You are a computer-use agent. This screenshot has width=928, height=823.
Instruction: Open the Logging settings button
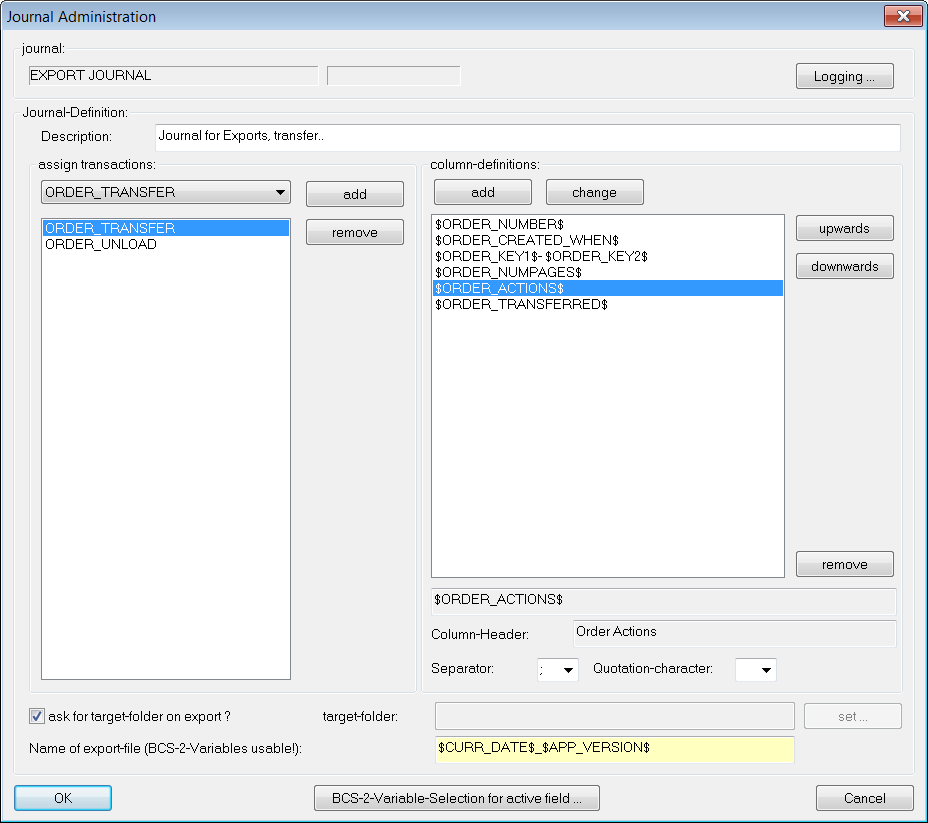(845, 76)
